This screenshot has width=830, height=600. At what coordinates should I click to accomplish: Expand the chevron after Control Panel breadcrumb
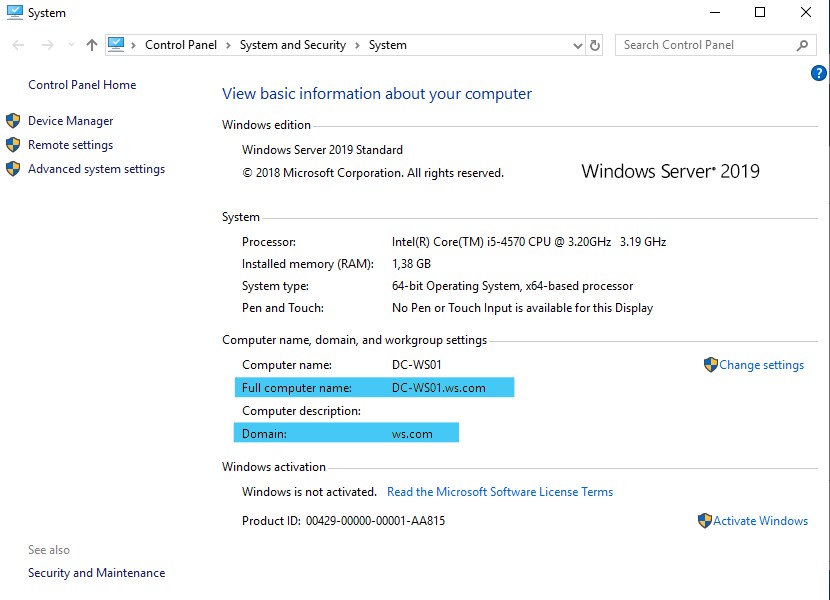pos(228,46)
